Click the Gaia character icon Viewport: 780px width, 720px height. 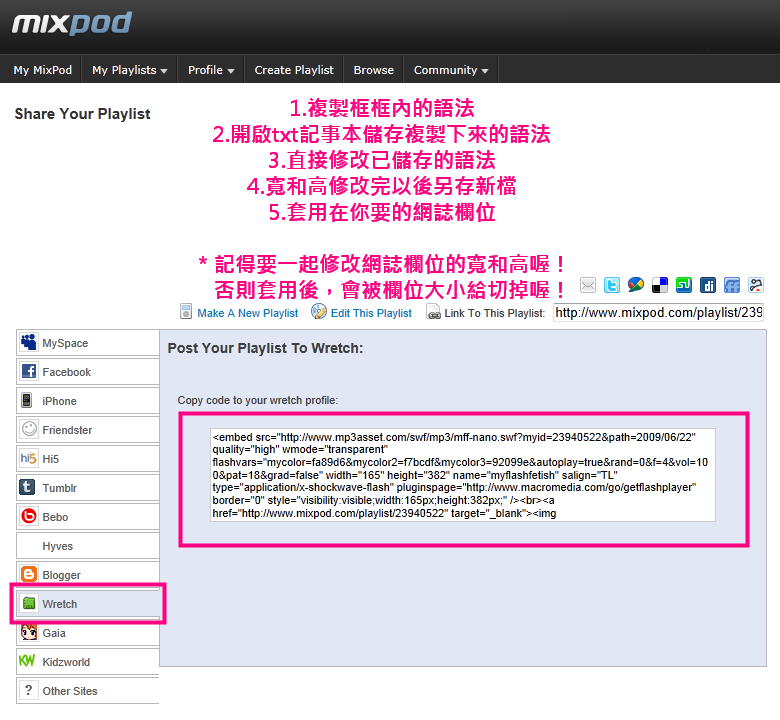pos(29,632)
